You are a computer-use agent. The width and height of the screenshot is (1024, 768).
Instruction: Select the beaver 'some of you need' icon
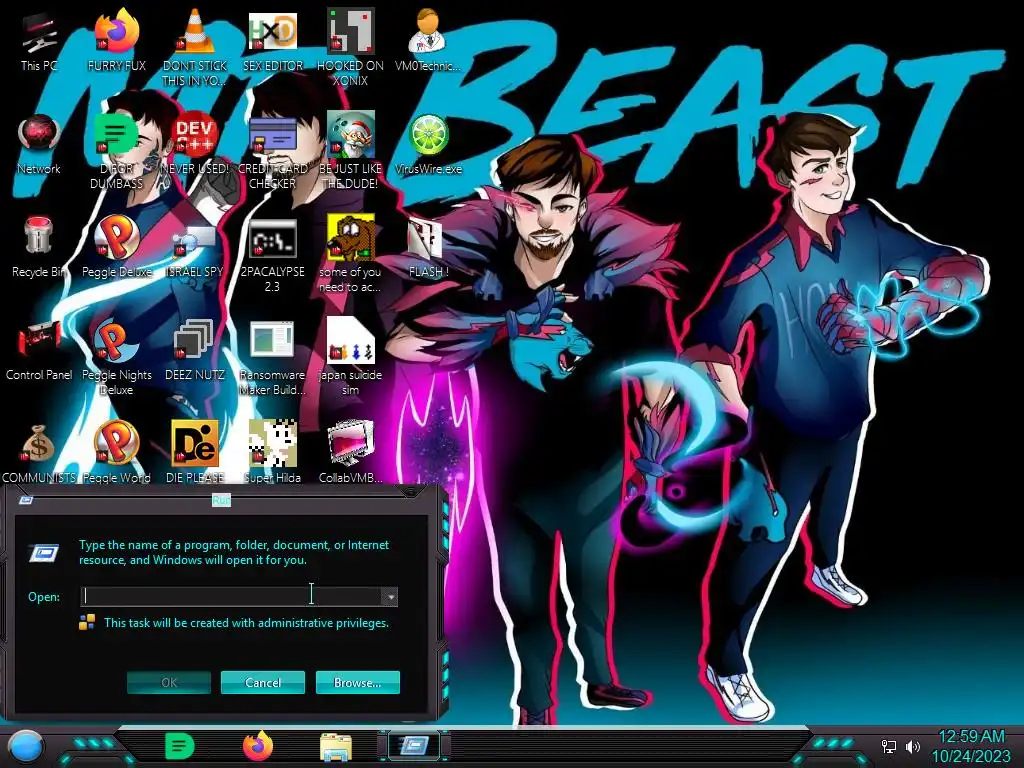(350, 253)
